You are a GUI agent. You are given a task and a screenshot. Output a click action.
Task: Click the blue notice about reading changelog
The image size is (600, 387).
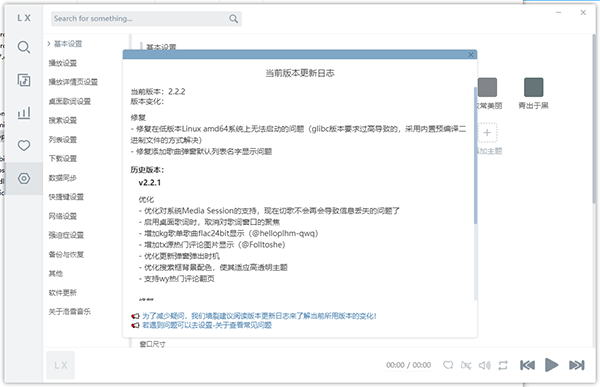click(x=259, y=316)
